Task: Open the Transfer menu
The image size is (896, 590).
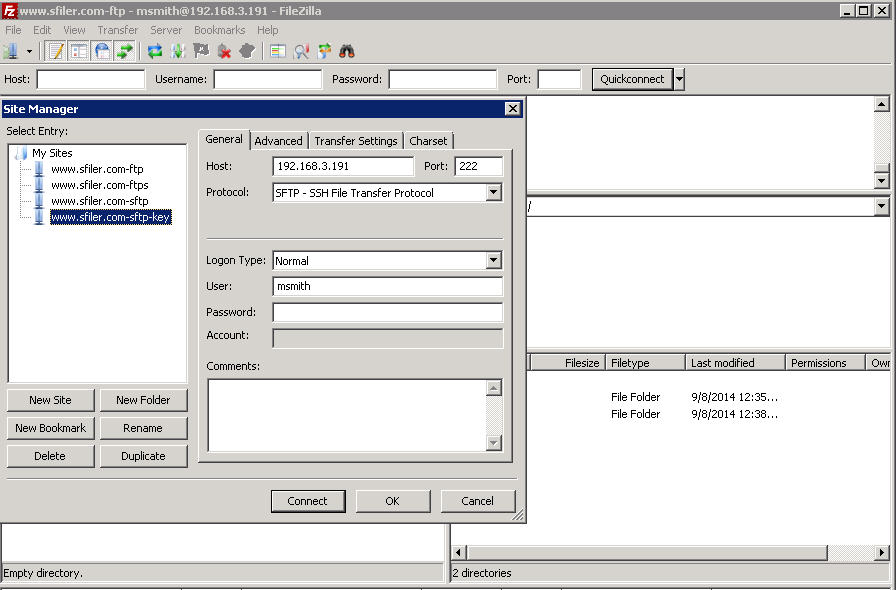Action: [118, 30]
